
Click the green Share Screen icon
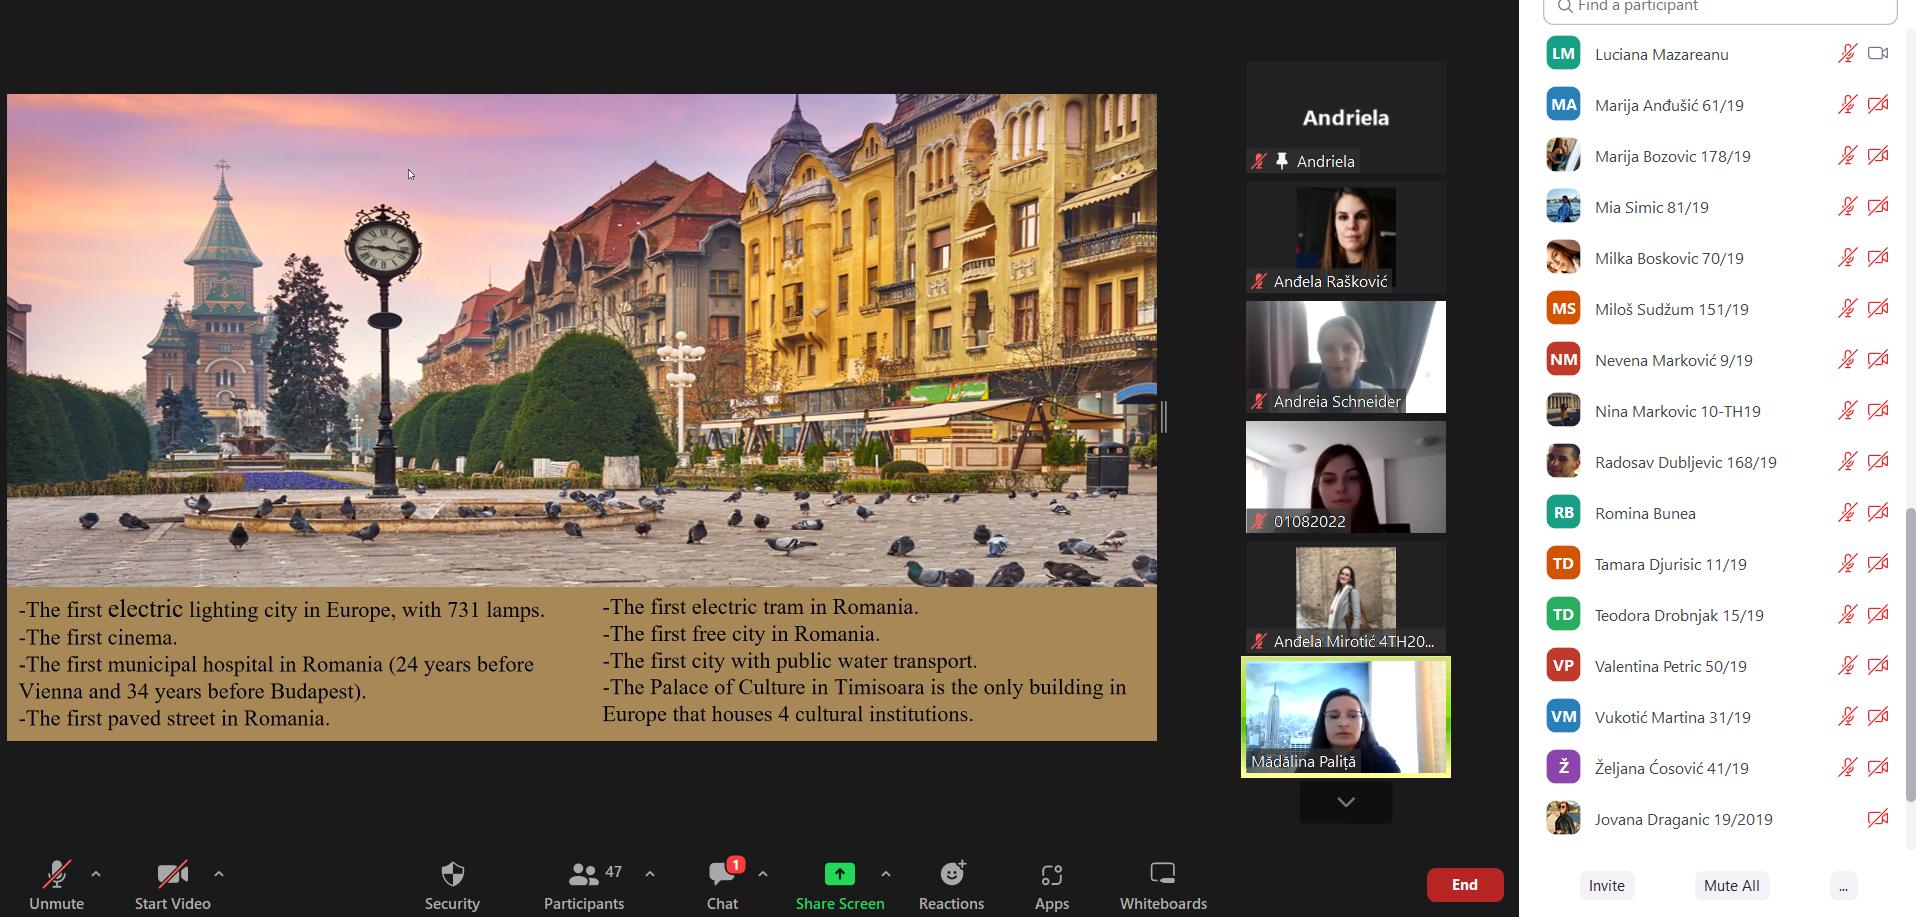pos(840,874)
